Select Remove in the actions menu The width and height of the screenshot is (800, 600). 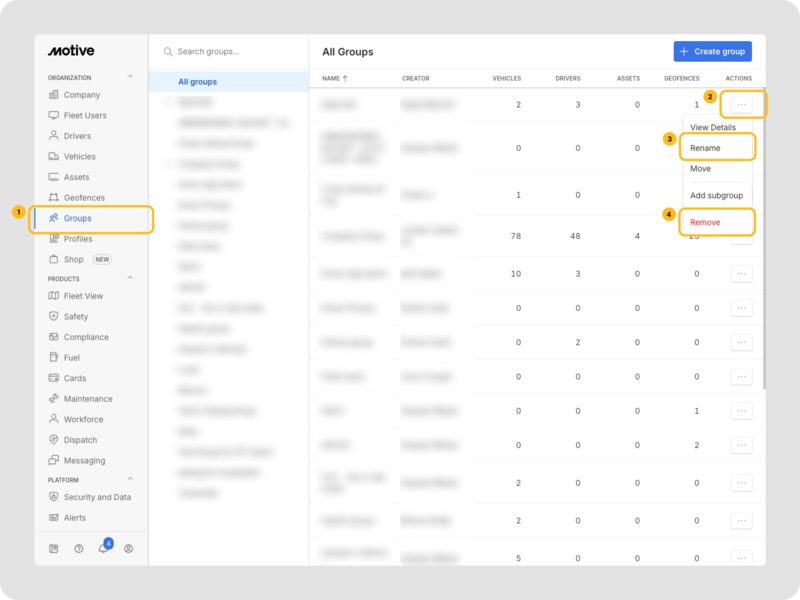click(705, 222)
